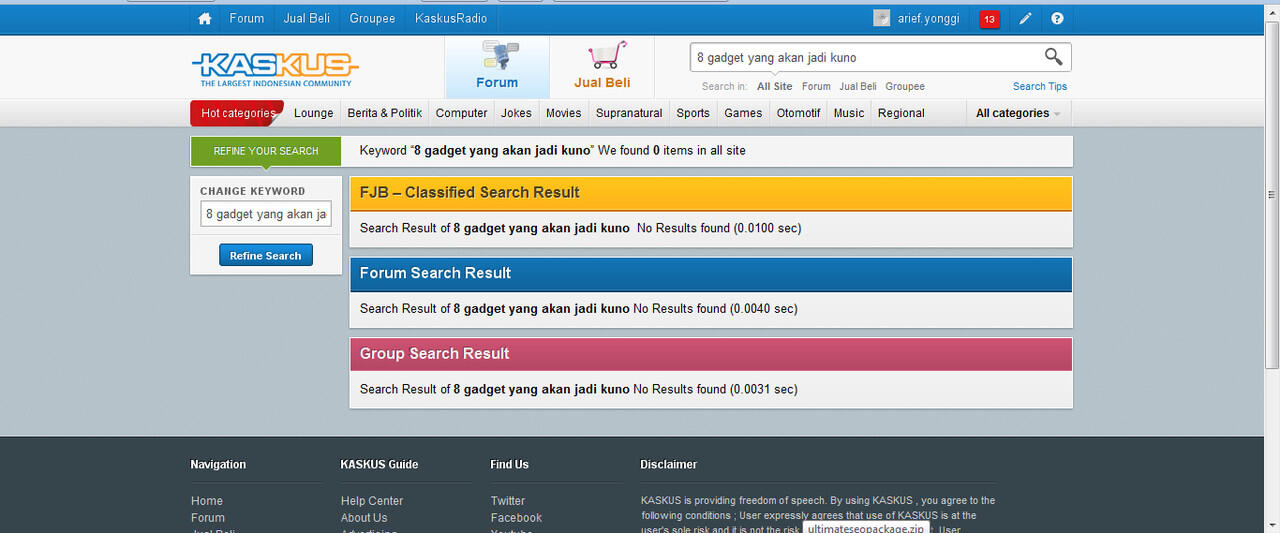Click the Group Search Result header
1280x533 pixels.
point(711,354)
